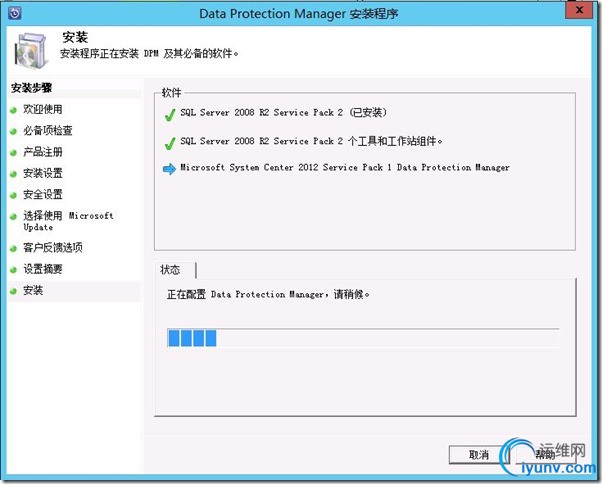Image resolution: width=602 pixels, height=484 pixels.
Task: Click green bullet beside 安装设置 step
Action: coord(13,174)
